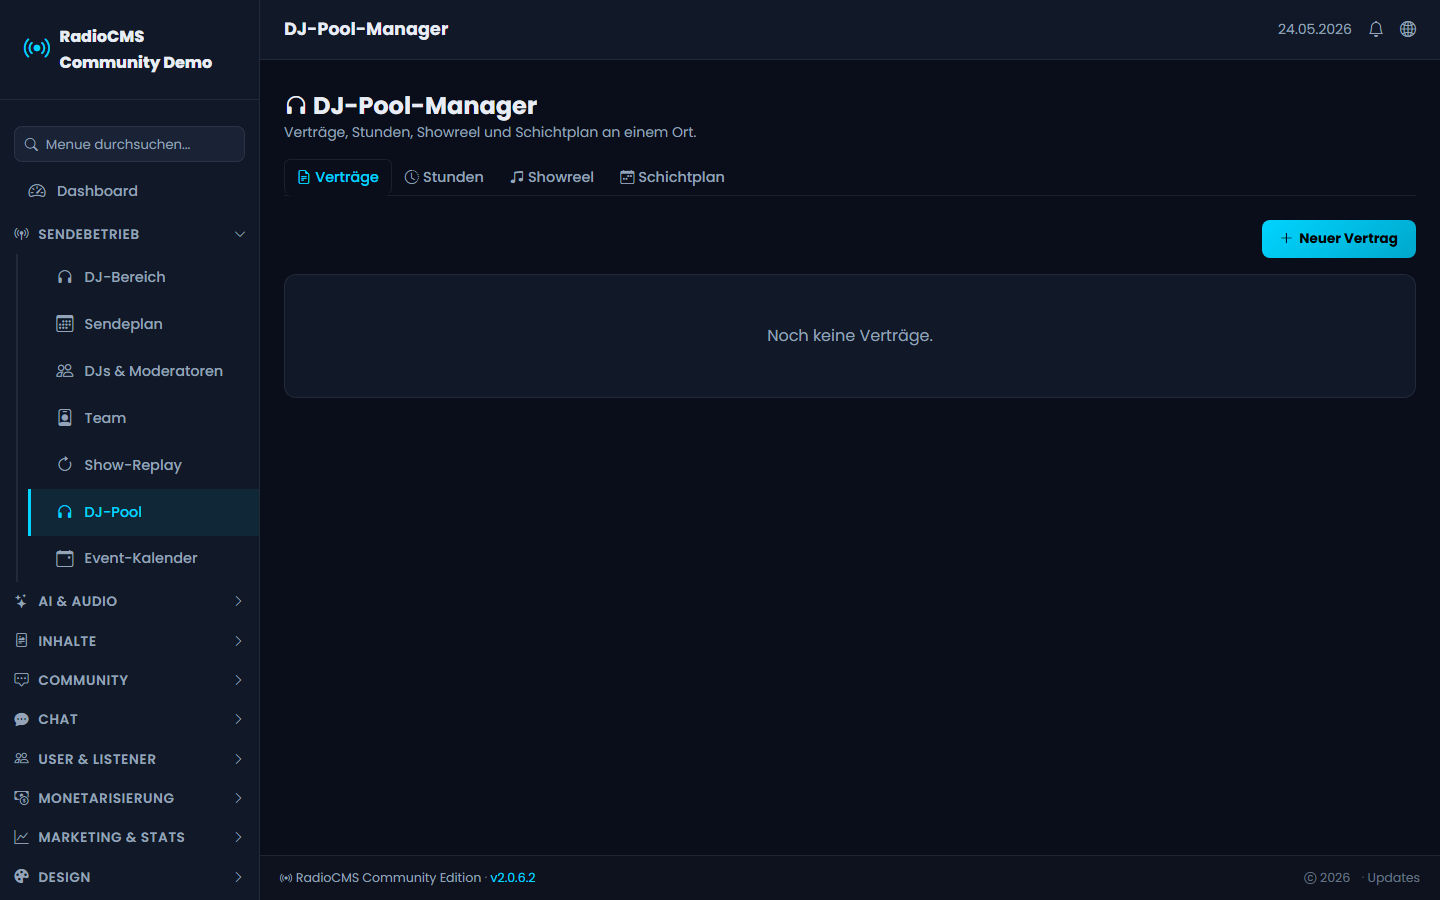This screenshot has height=900, width=1440.
Task: Collapse the Sendebetrieb section chevron
Action: tap(240, 234)
